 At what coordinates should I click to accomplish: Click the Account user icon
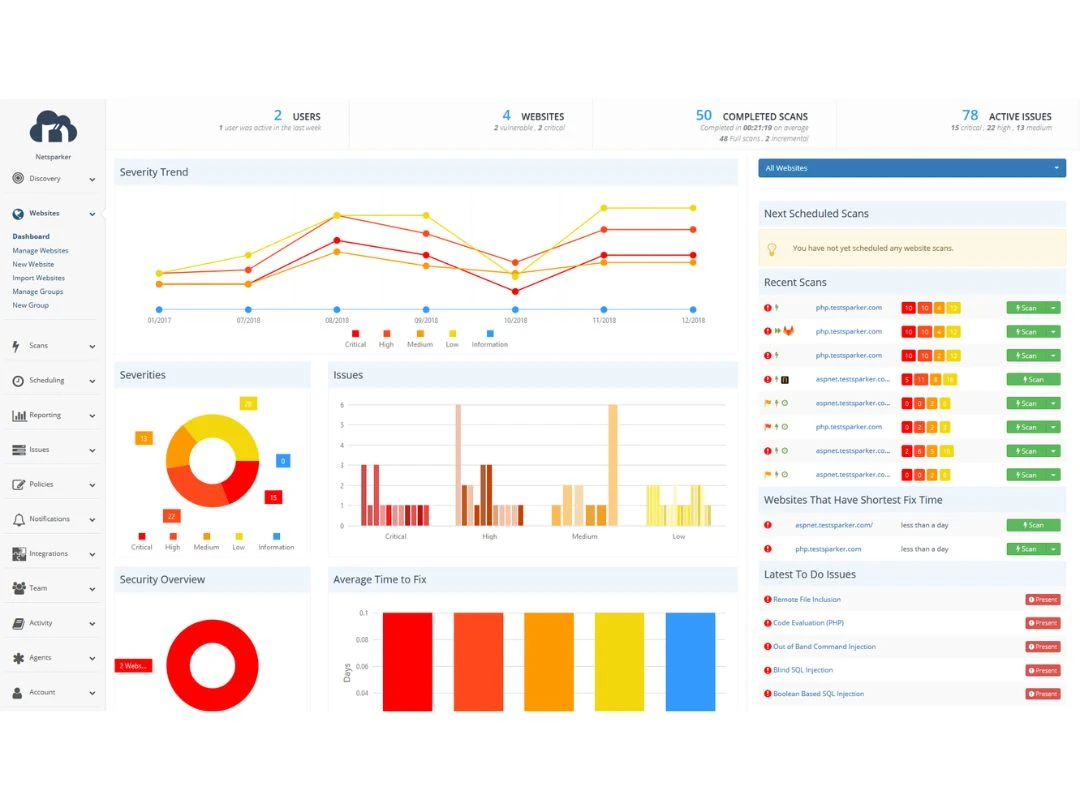(x=17, y=693)
